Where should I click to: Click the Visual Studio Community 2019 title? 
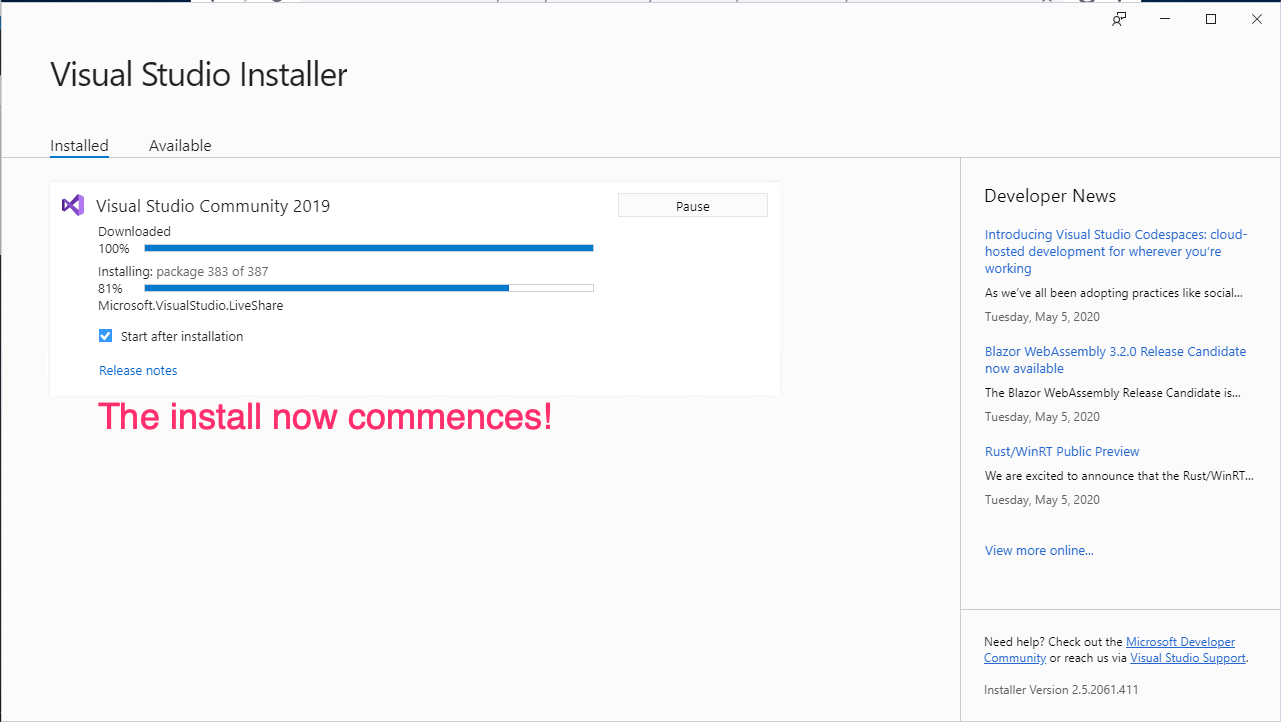213,206
